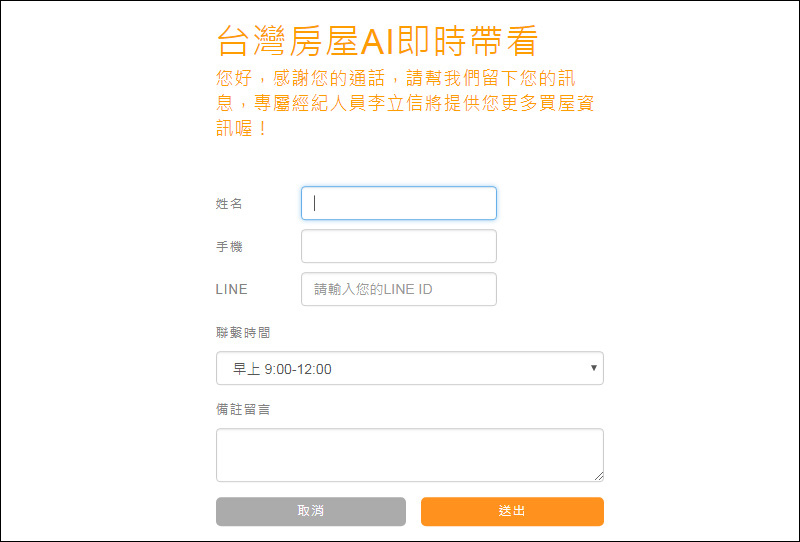800x542 pixels.
Task: Click the 備註留言 label
Action: 243,409
